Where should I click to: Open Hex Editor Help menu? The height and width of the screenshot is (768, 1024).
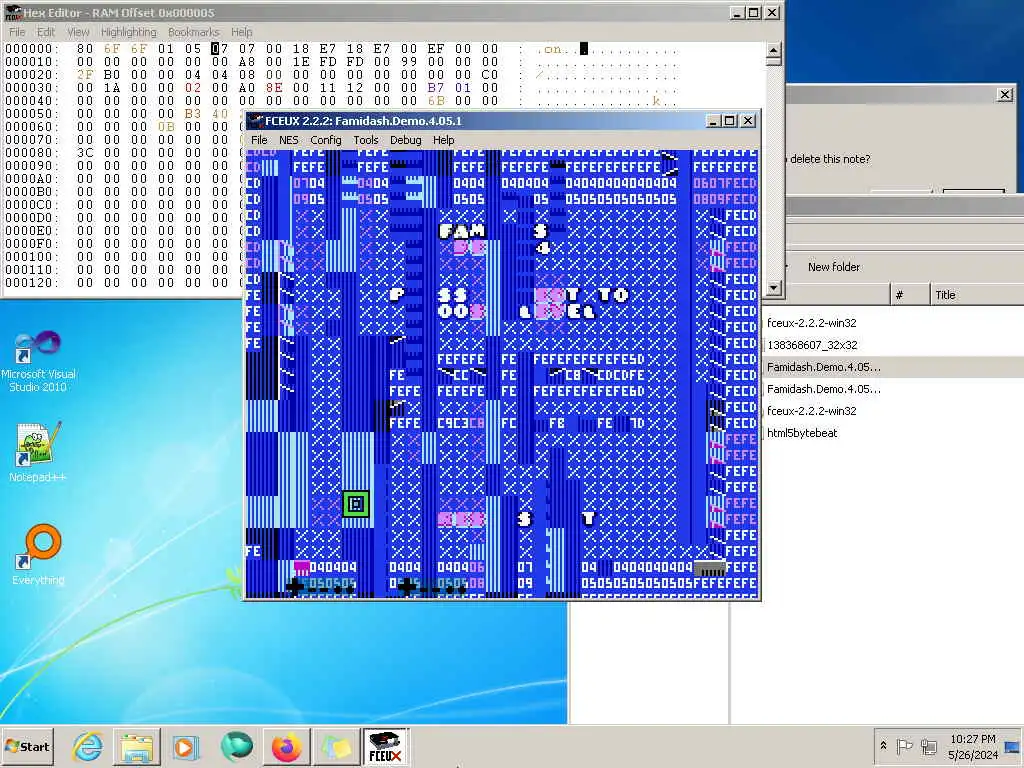point(241,32)
